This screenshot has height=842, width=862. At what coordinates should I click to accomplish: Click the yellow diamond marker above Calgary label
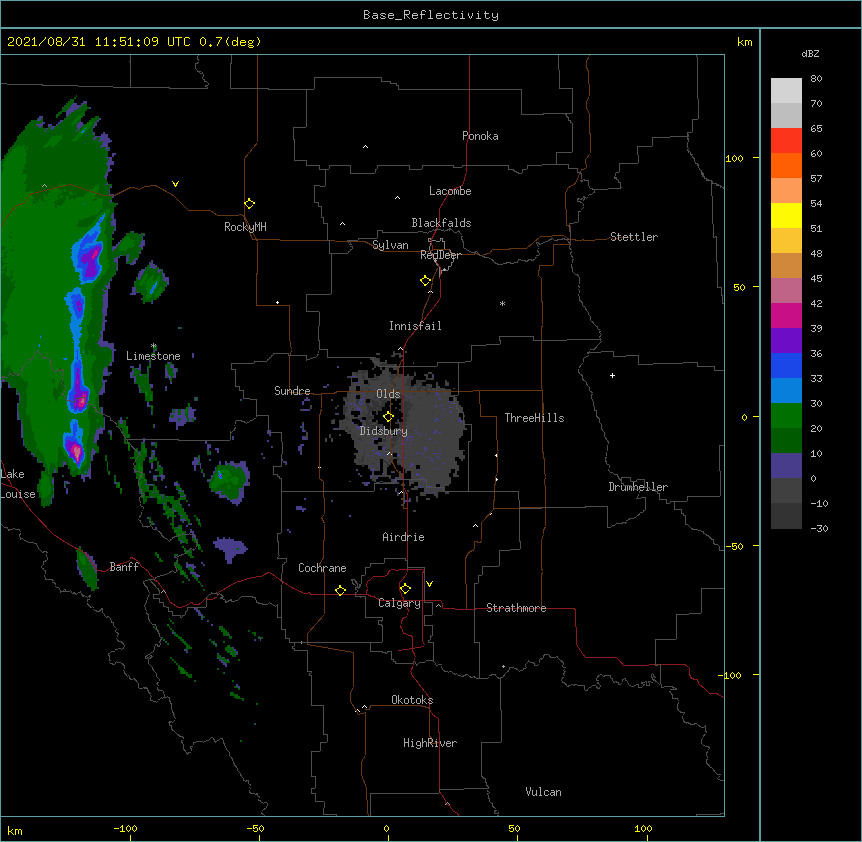[405, 589]
